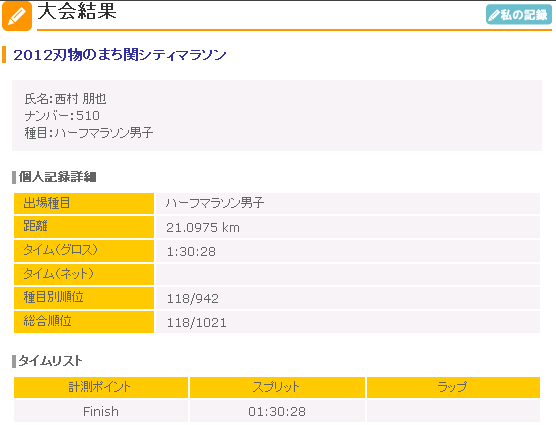The height and width of the screenshot is (425, 556).
Task: Click the 大会結果 page heading
Action: tap(77, 11)
